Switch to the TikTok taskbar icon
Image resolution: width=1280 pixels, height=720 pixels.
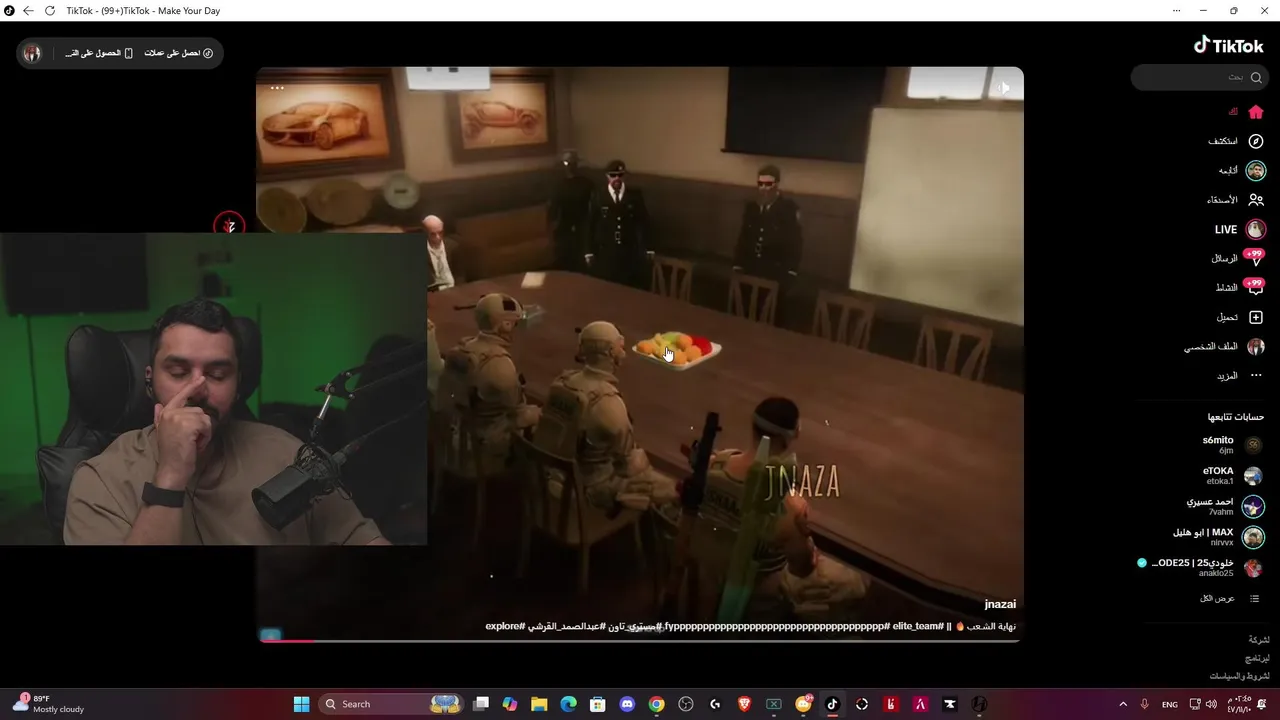click(832, 704)
